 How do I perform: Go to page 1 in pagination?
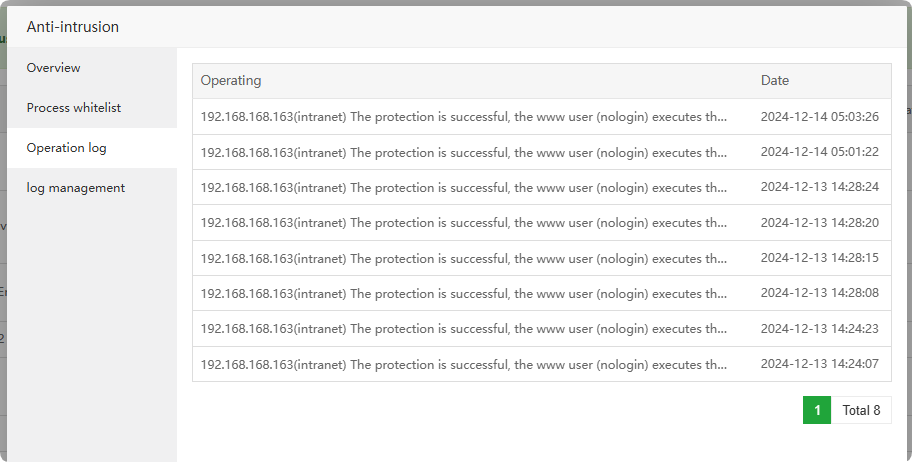817,410
